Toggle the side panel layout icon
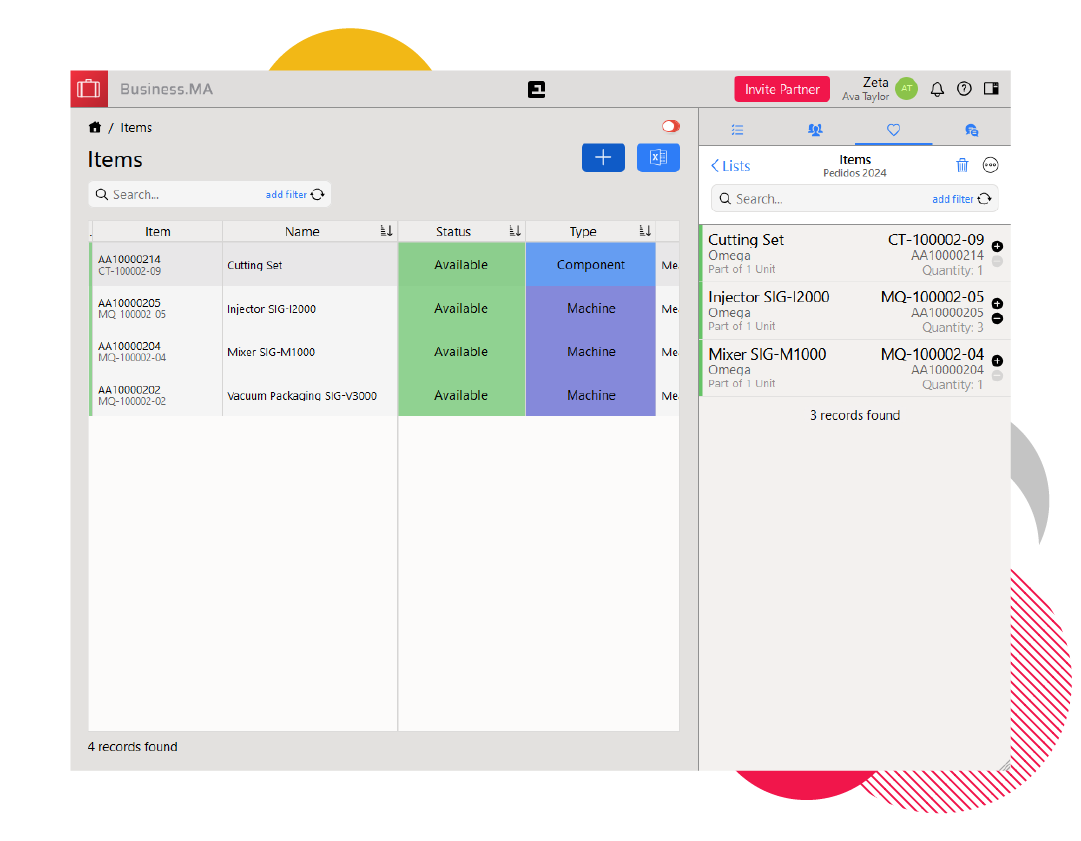Image resolution: width=1081 pixels, height=841 pixels. tap(991, 89)
